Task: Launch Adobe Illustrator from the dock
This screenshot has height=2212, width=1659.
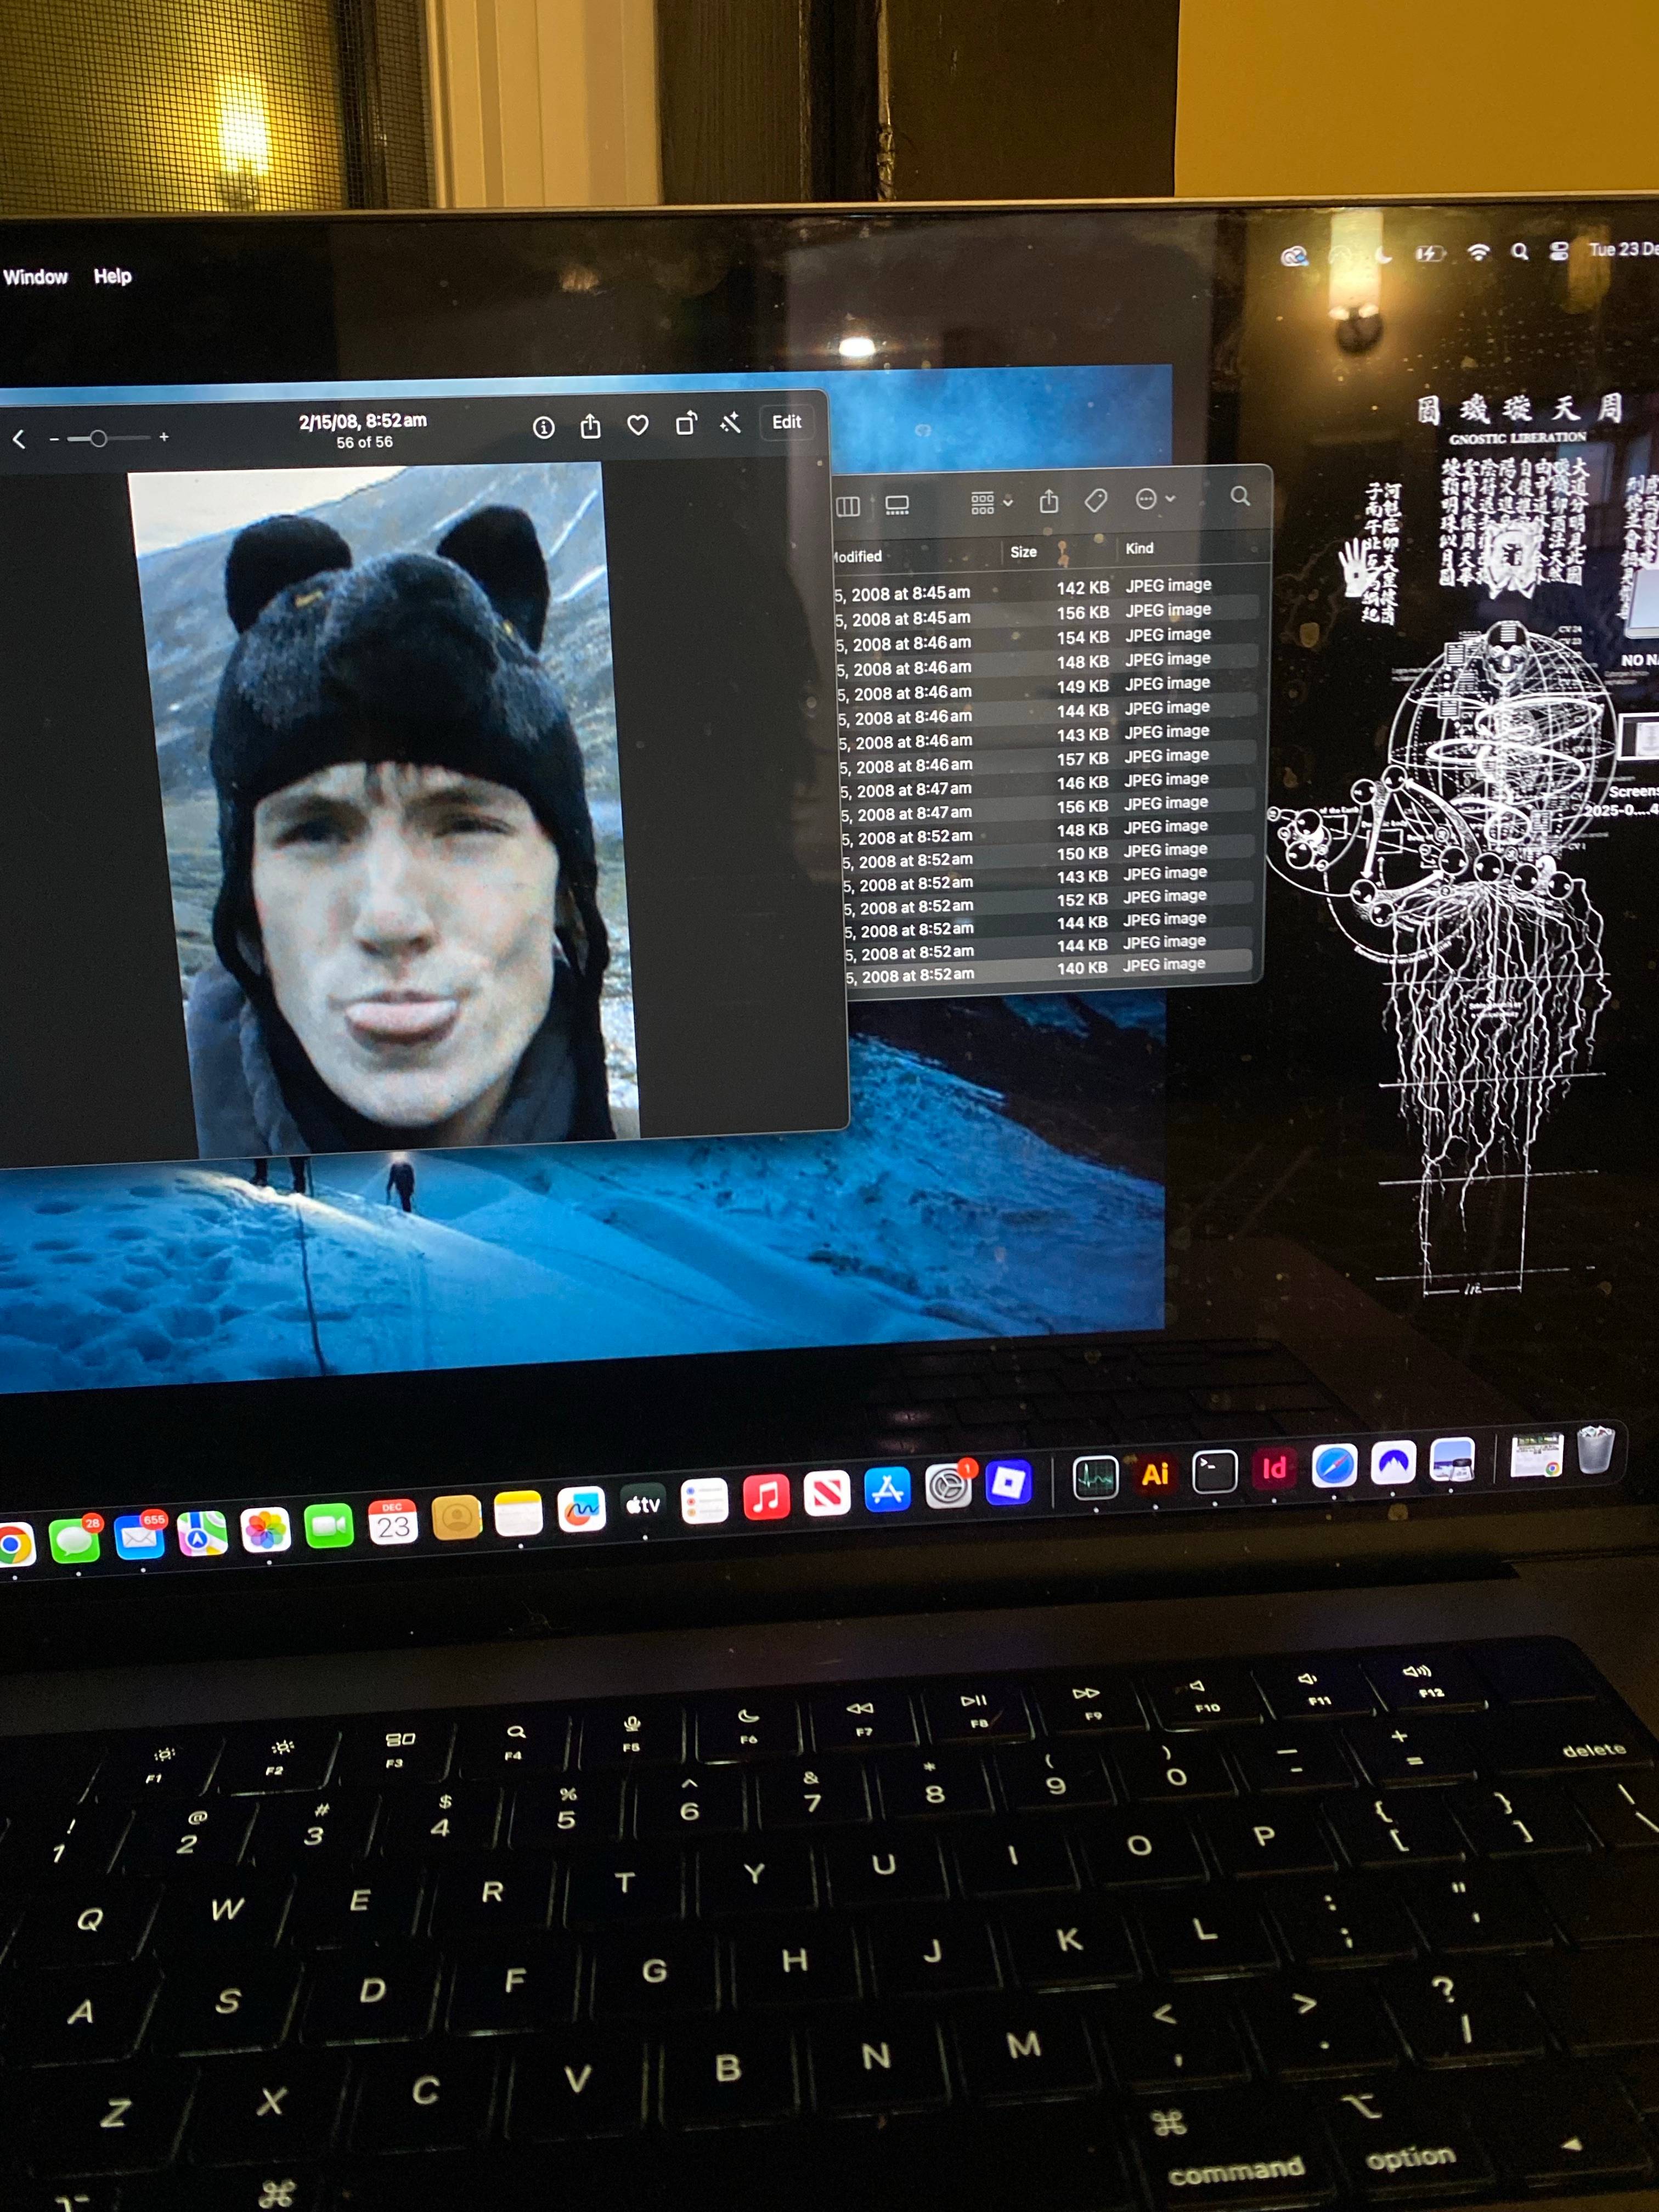Action: [1155, 1473]
